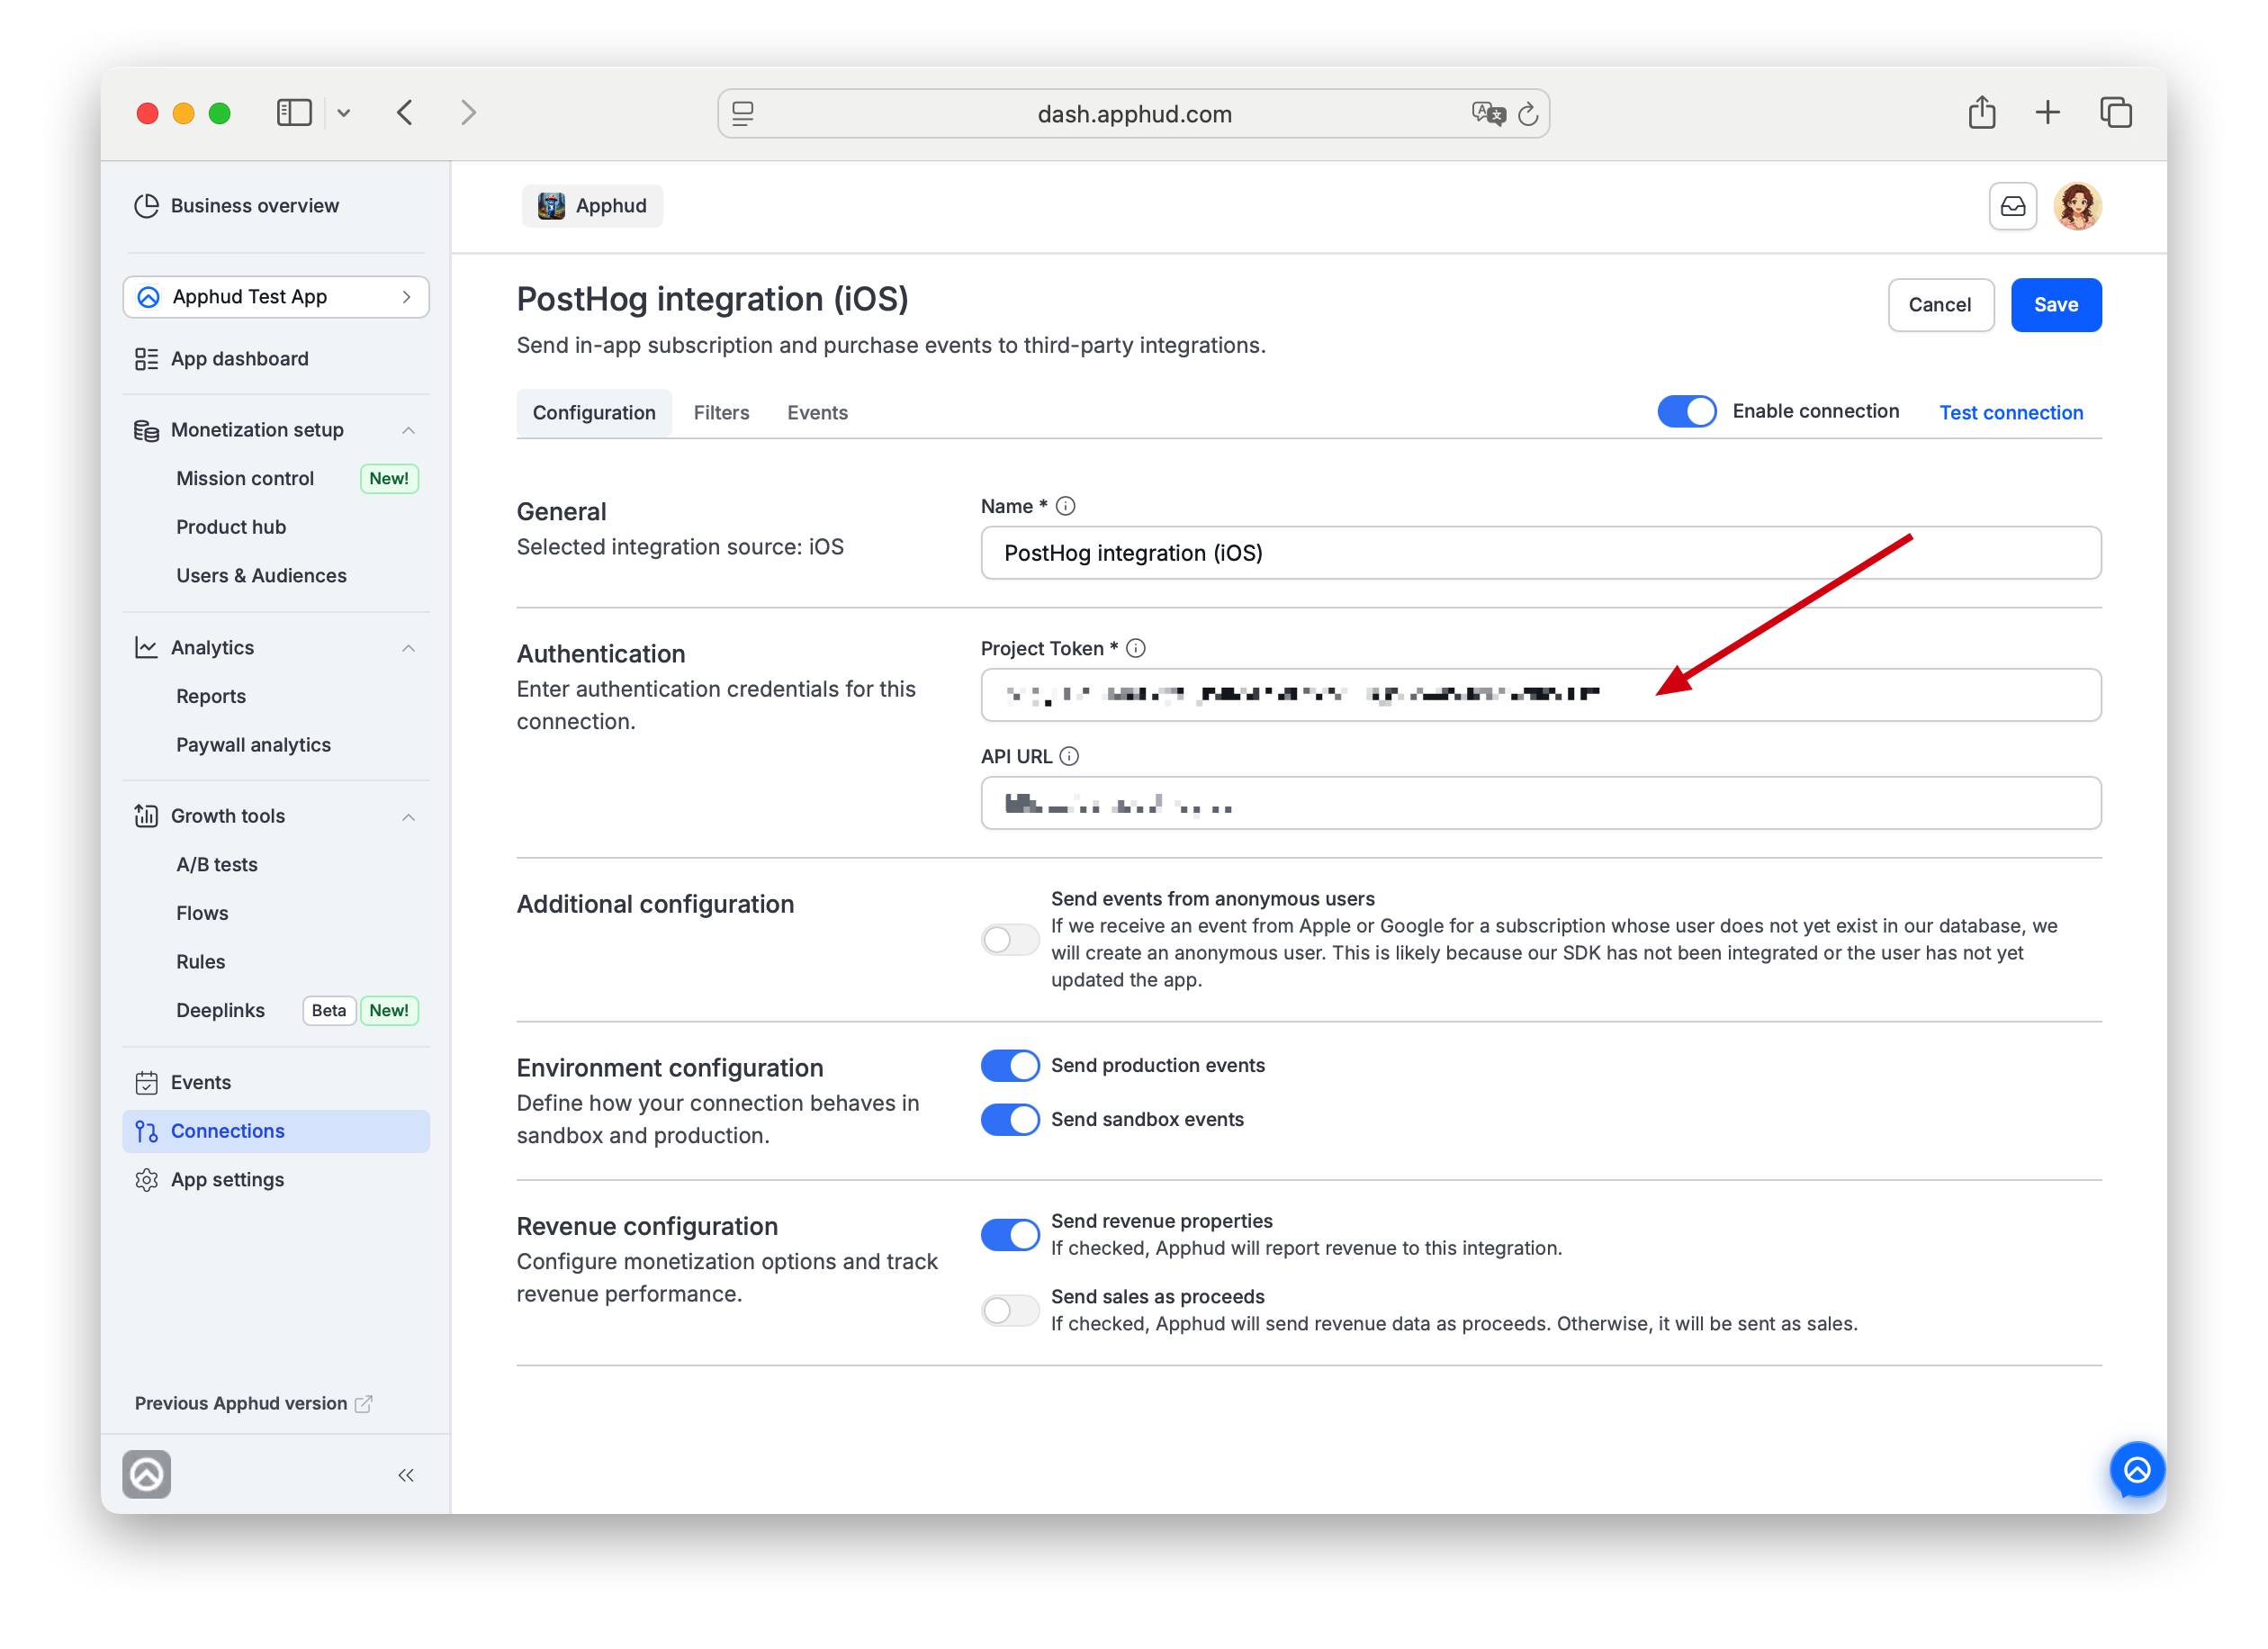Open Rules in sidebar
The width and height of the screenshot is (2268, 1649).
tap(200, 961)
